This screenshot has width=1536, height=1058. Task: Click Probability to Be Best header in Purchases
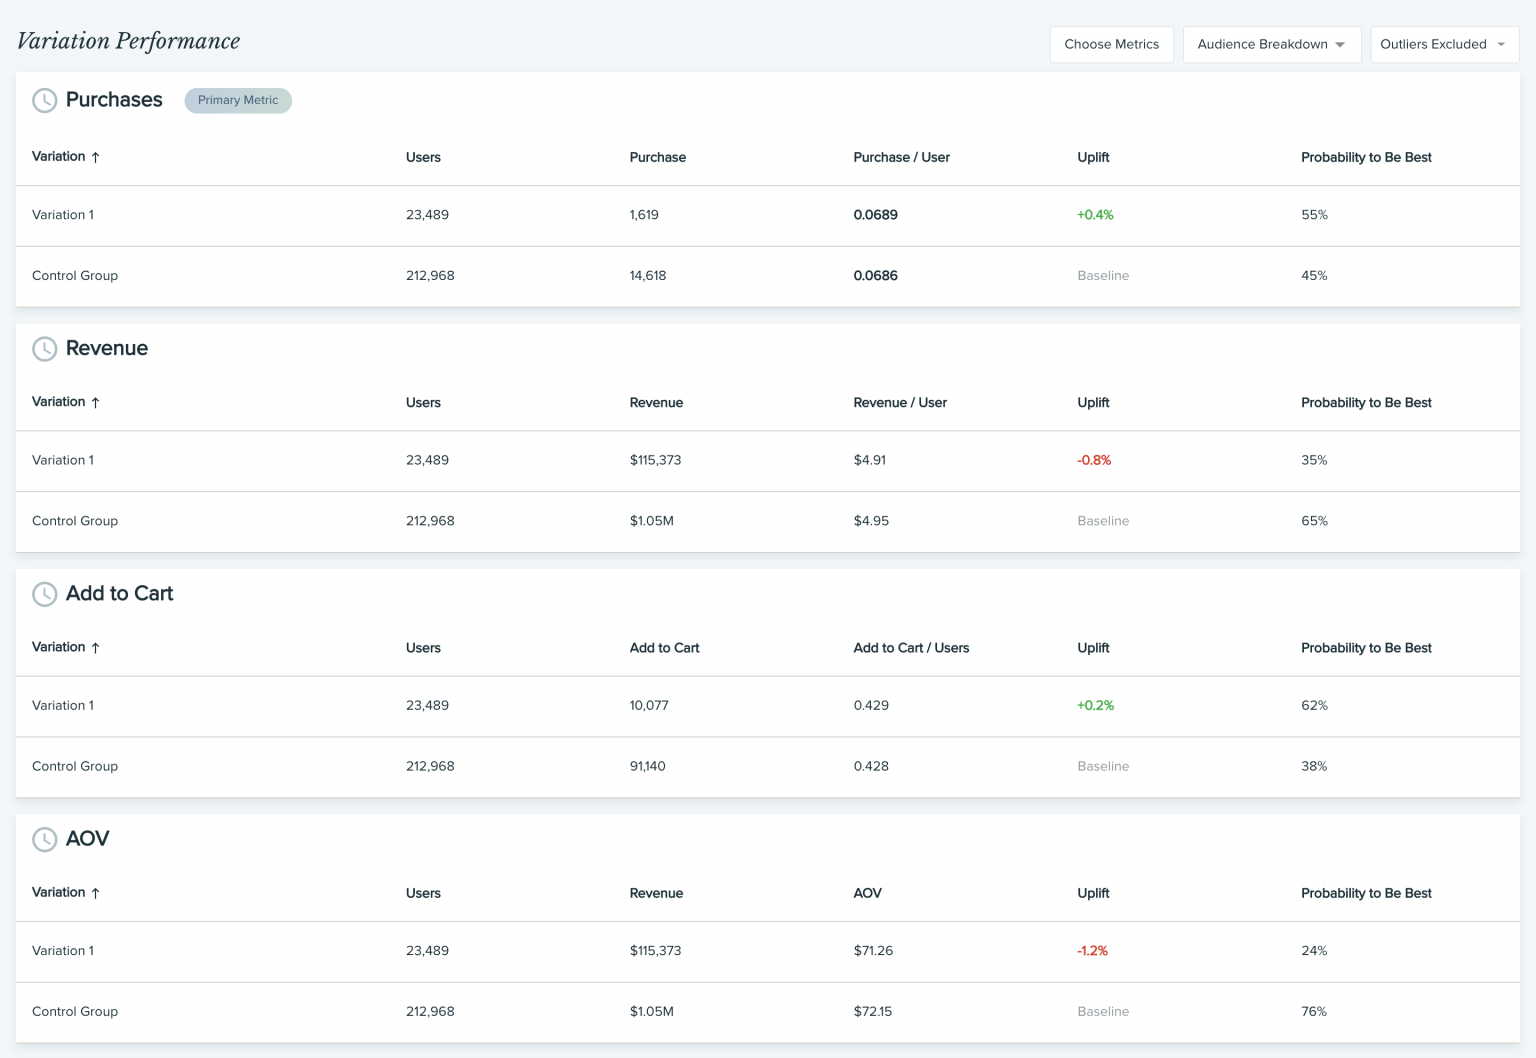point(1366,157)
